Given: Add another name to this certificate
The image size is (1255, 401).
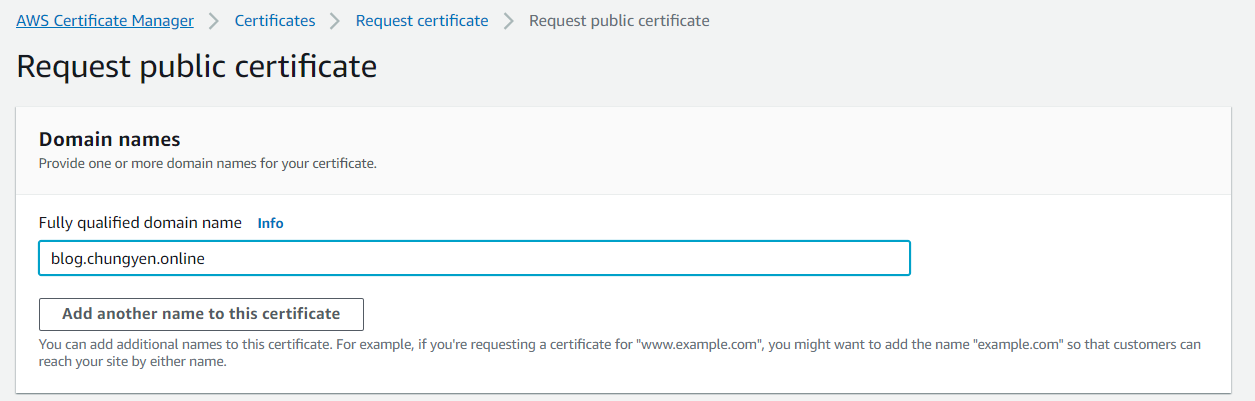Looking at the screenshot, I should pyautogui.click(x=201, y=314).
